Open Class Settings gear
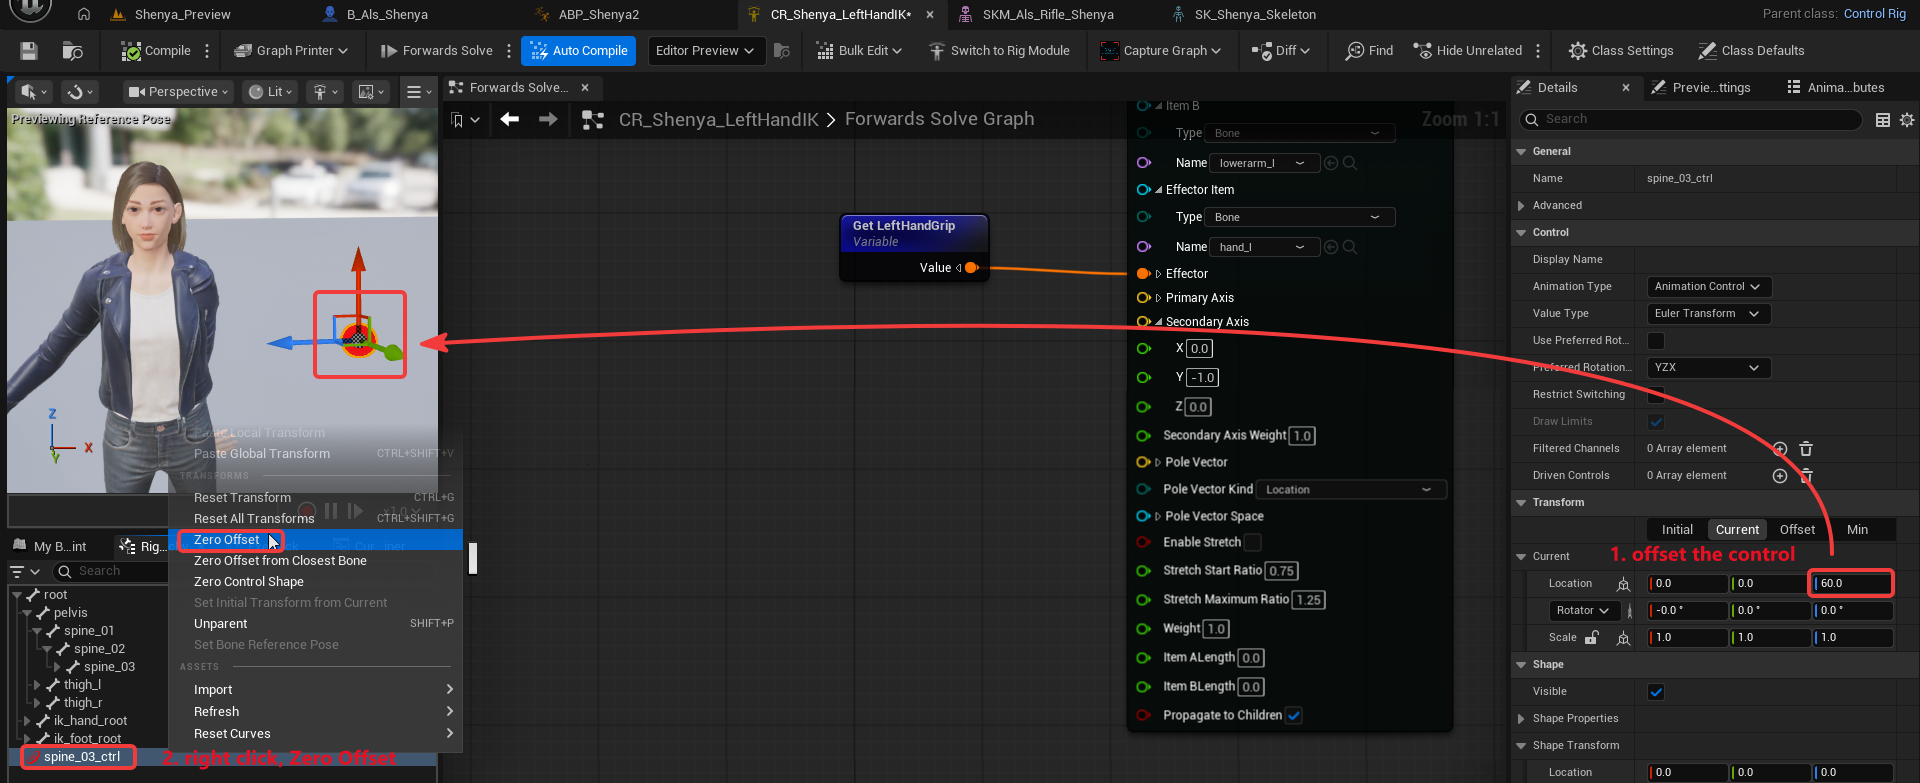The width and height of the screenshot is (1920, 783). [x=1577, y=51]
